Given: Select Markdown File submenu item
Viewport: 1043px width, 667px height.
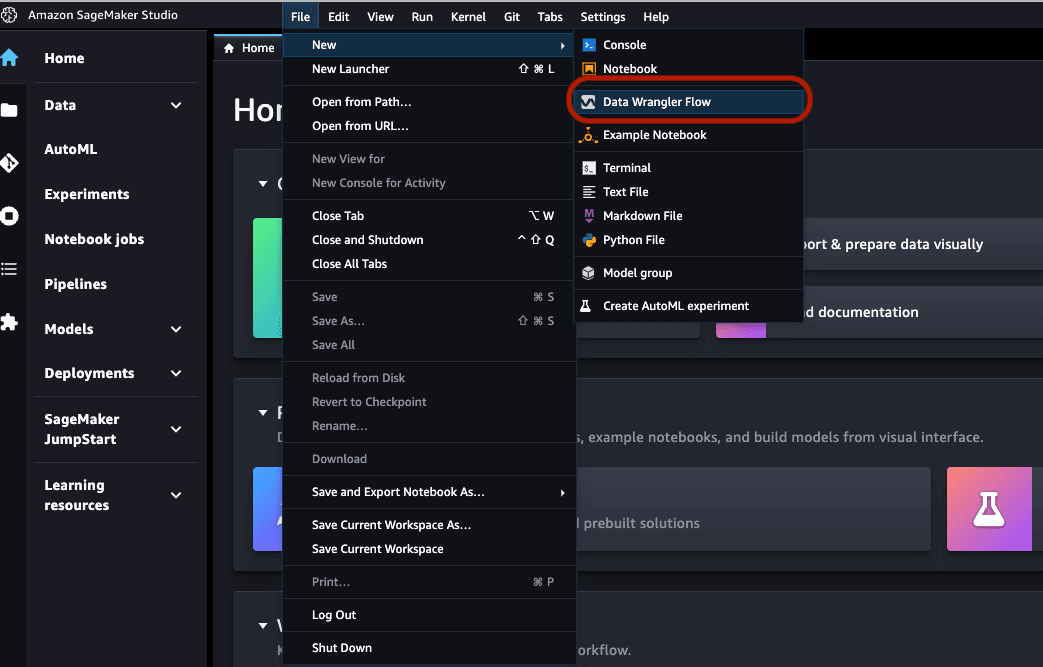Looking at the screenshot, I should click(688, 215).
